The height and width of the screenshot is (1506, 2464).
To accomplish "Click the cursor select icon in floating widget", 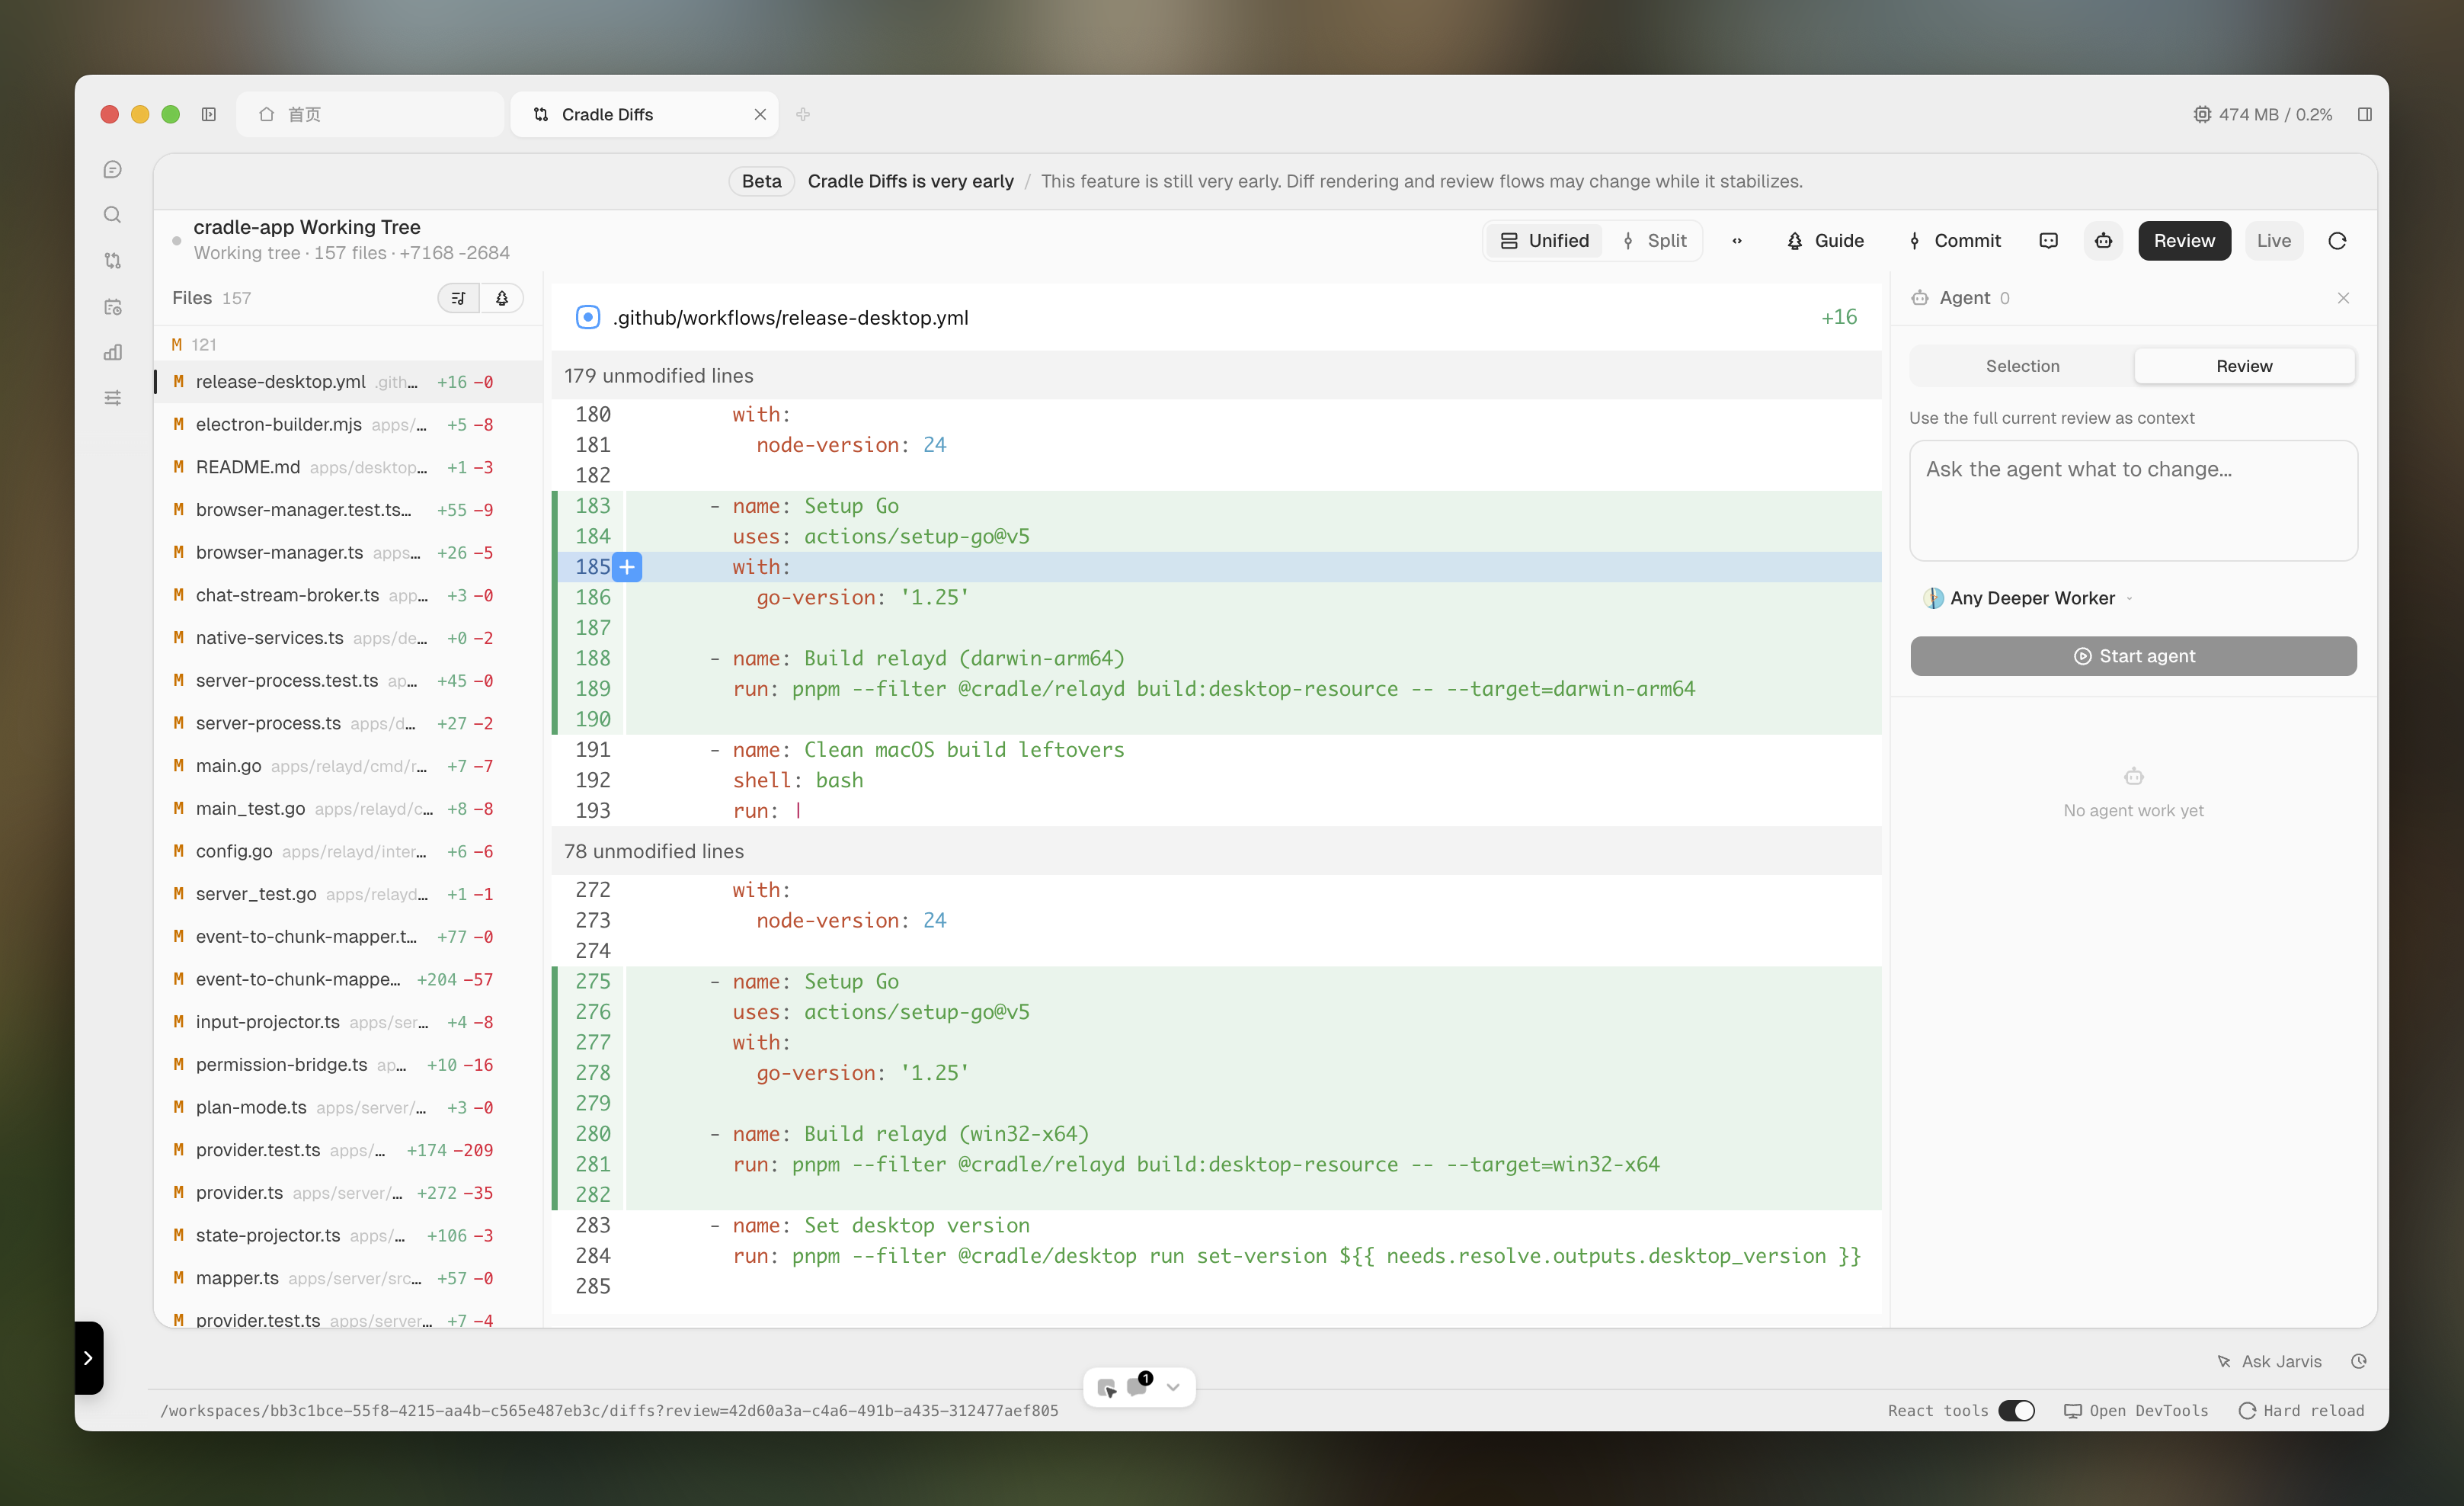I will (1106, 1387).
